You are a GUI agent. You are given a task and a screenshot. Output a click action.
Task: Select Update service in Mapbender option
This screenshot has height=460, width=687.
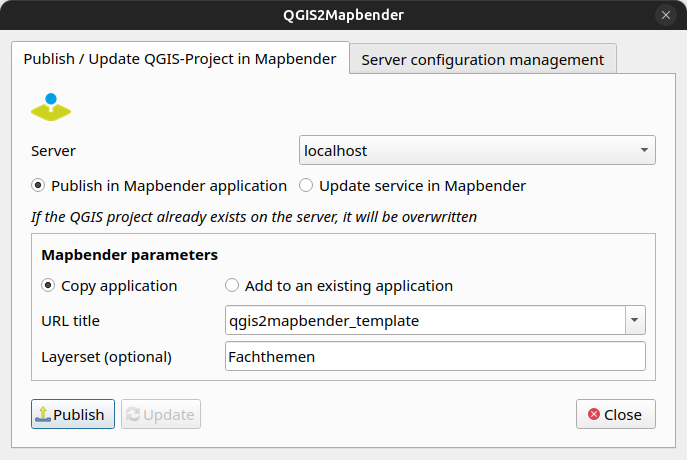(306, 185)
